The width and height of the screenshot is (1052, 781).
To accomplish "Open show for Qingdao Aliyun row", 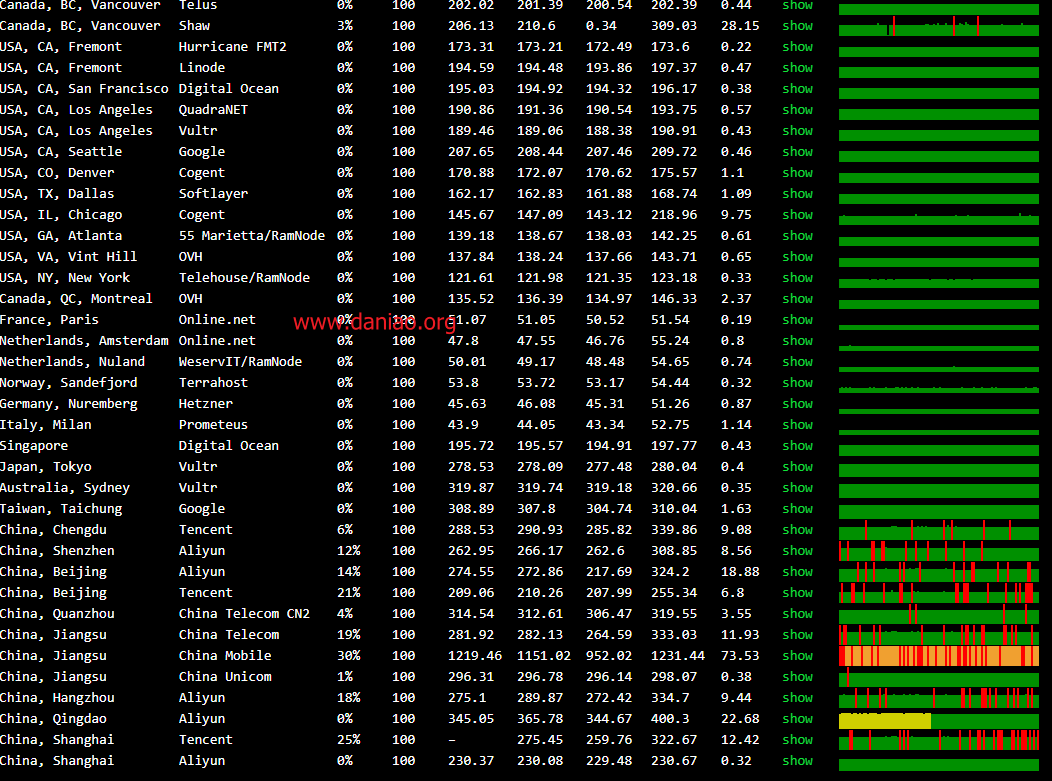I will 797,719.
